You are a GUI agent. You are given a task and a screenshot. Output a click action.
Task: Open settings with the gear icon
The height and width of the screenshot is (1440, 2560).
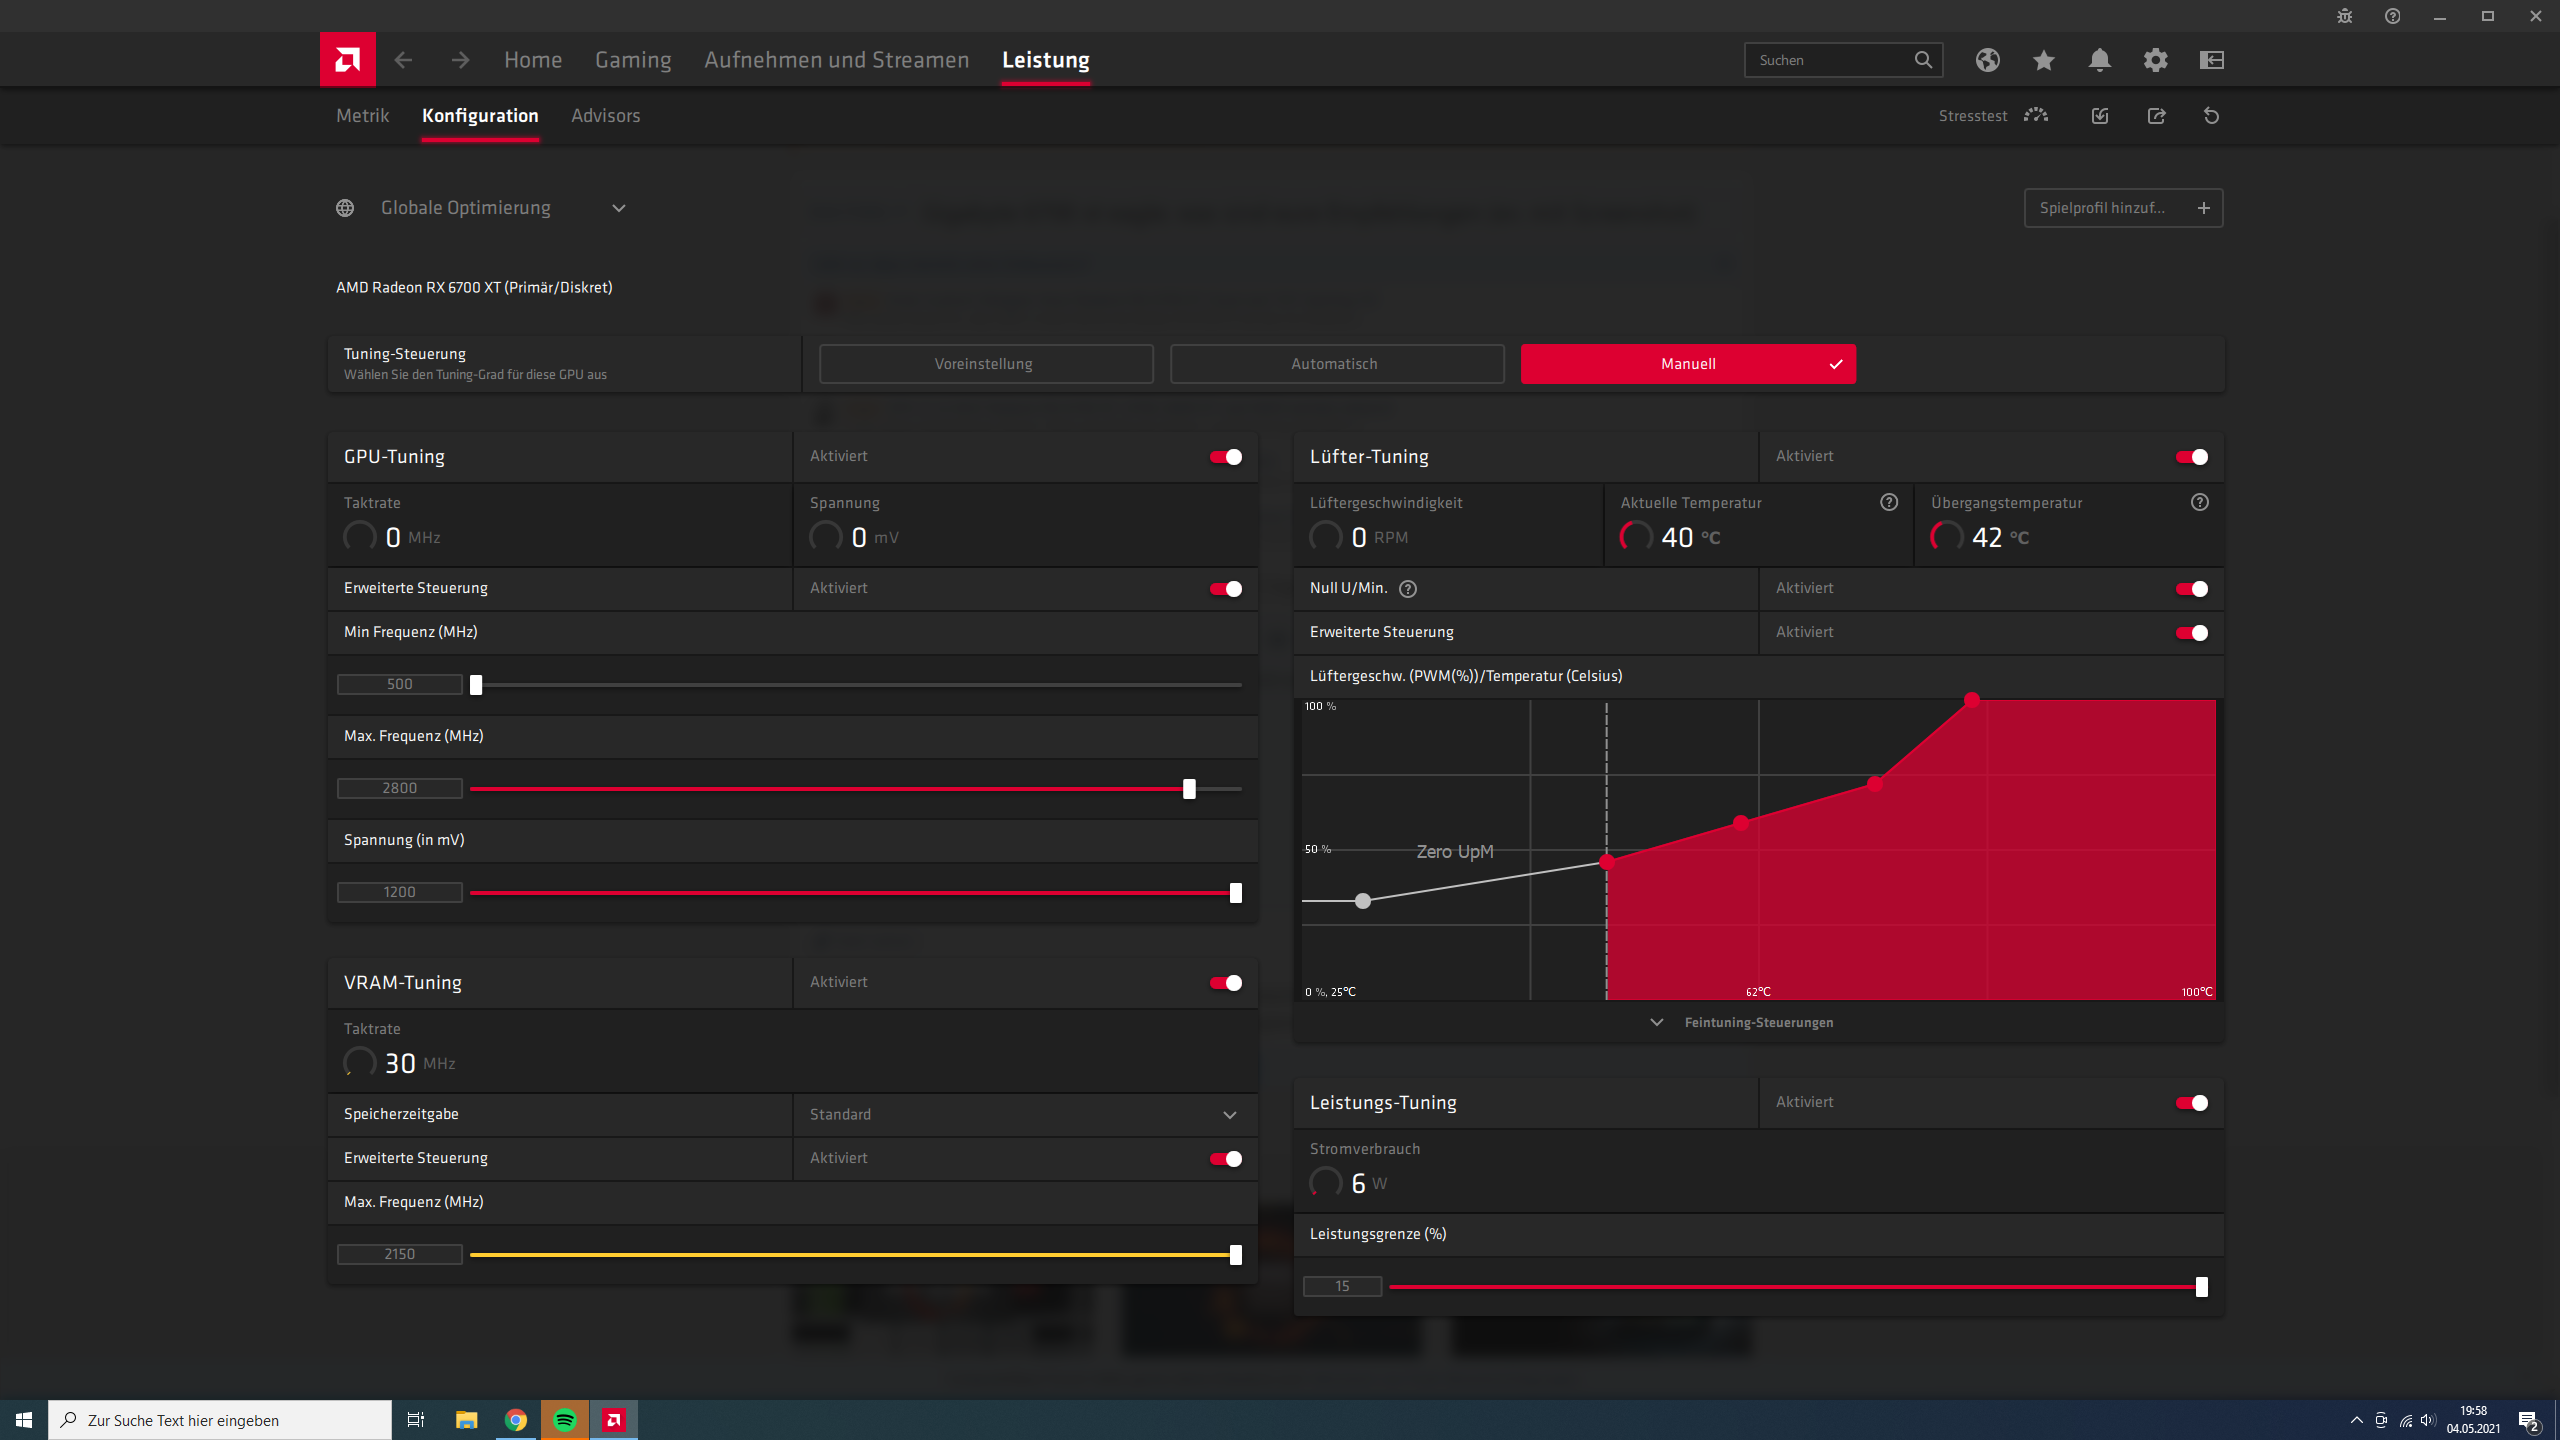pyautogui.click(x=2156, y=60)
